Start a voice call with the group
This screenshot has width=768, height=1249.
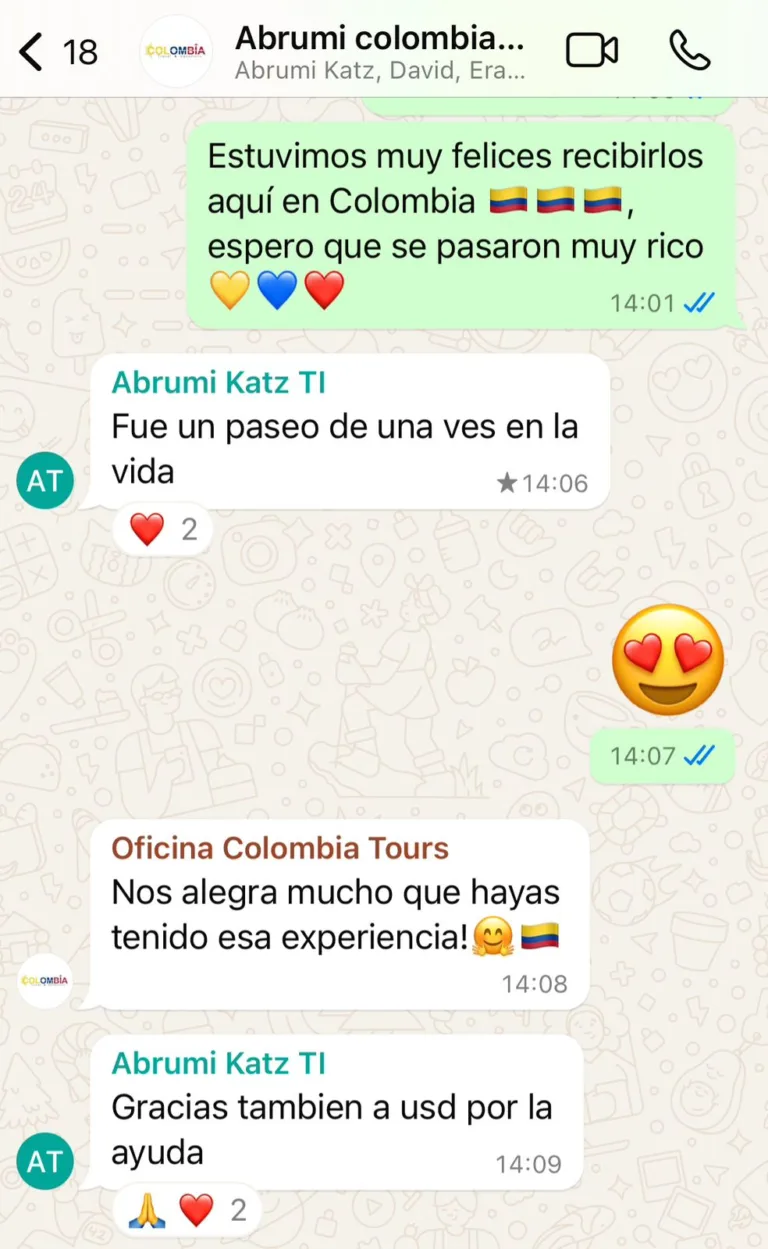(x=690, y=50)
